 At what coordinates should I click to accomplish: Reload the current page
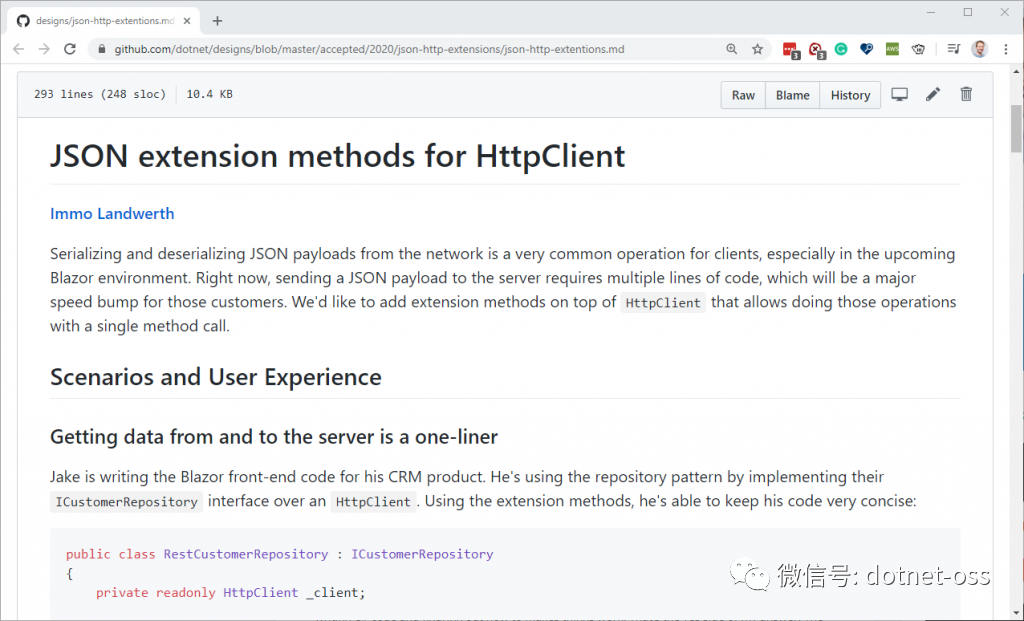point(70,48)
